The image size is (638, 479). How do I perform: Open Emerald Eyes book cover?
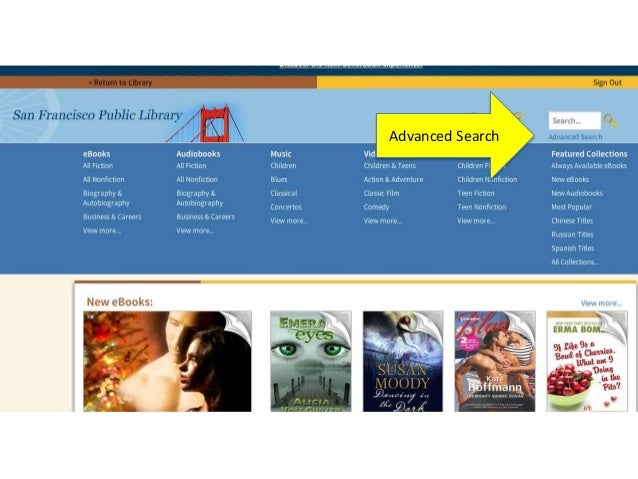(311, 361)
